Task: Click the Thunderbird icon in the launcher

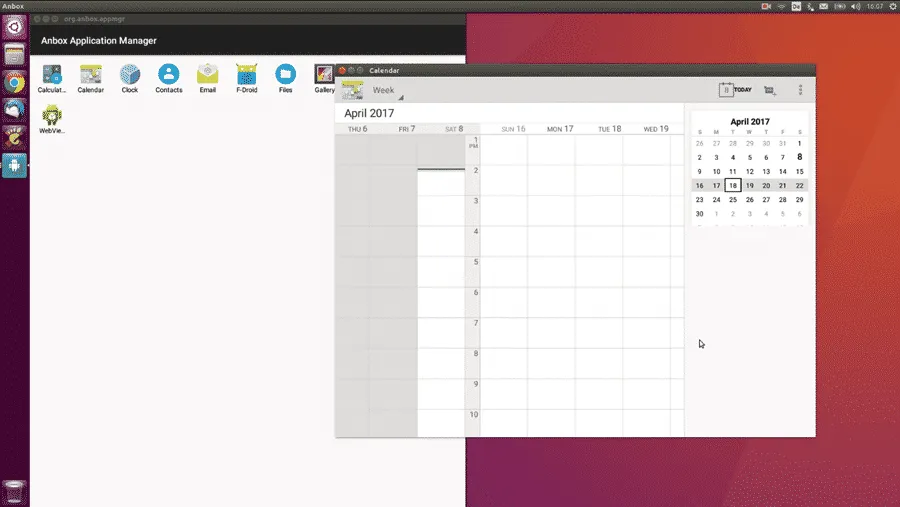Action: (14, 110)
